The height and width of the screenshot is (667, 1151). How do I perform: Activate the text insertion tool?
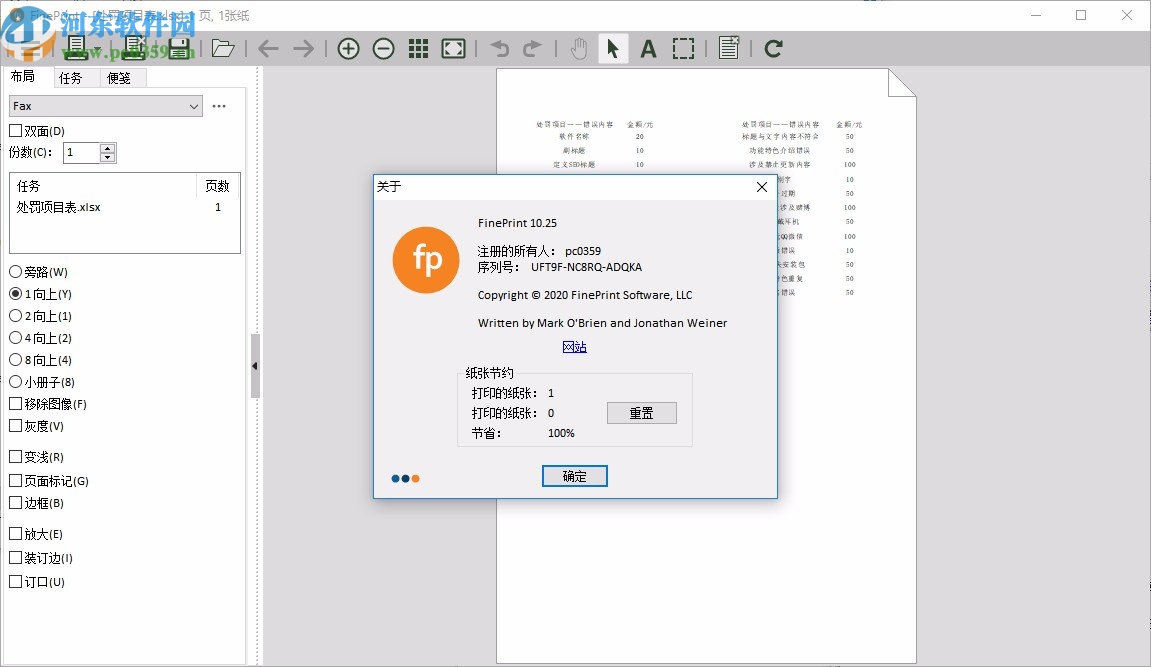pos(648,47)
